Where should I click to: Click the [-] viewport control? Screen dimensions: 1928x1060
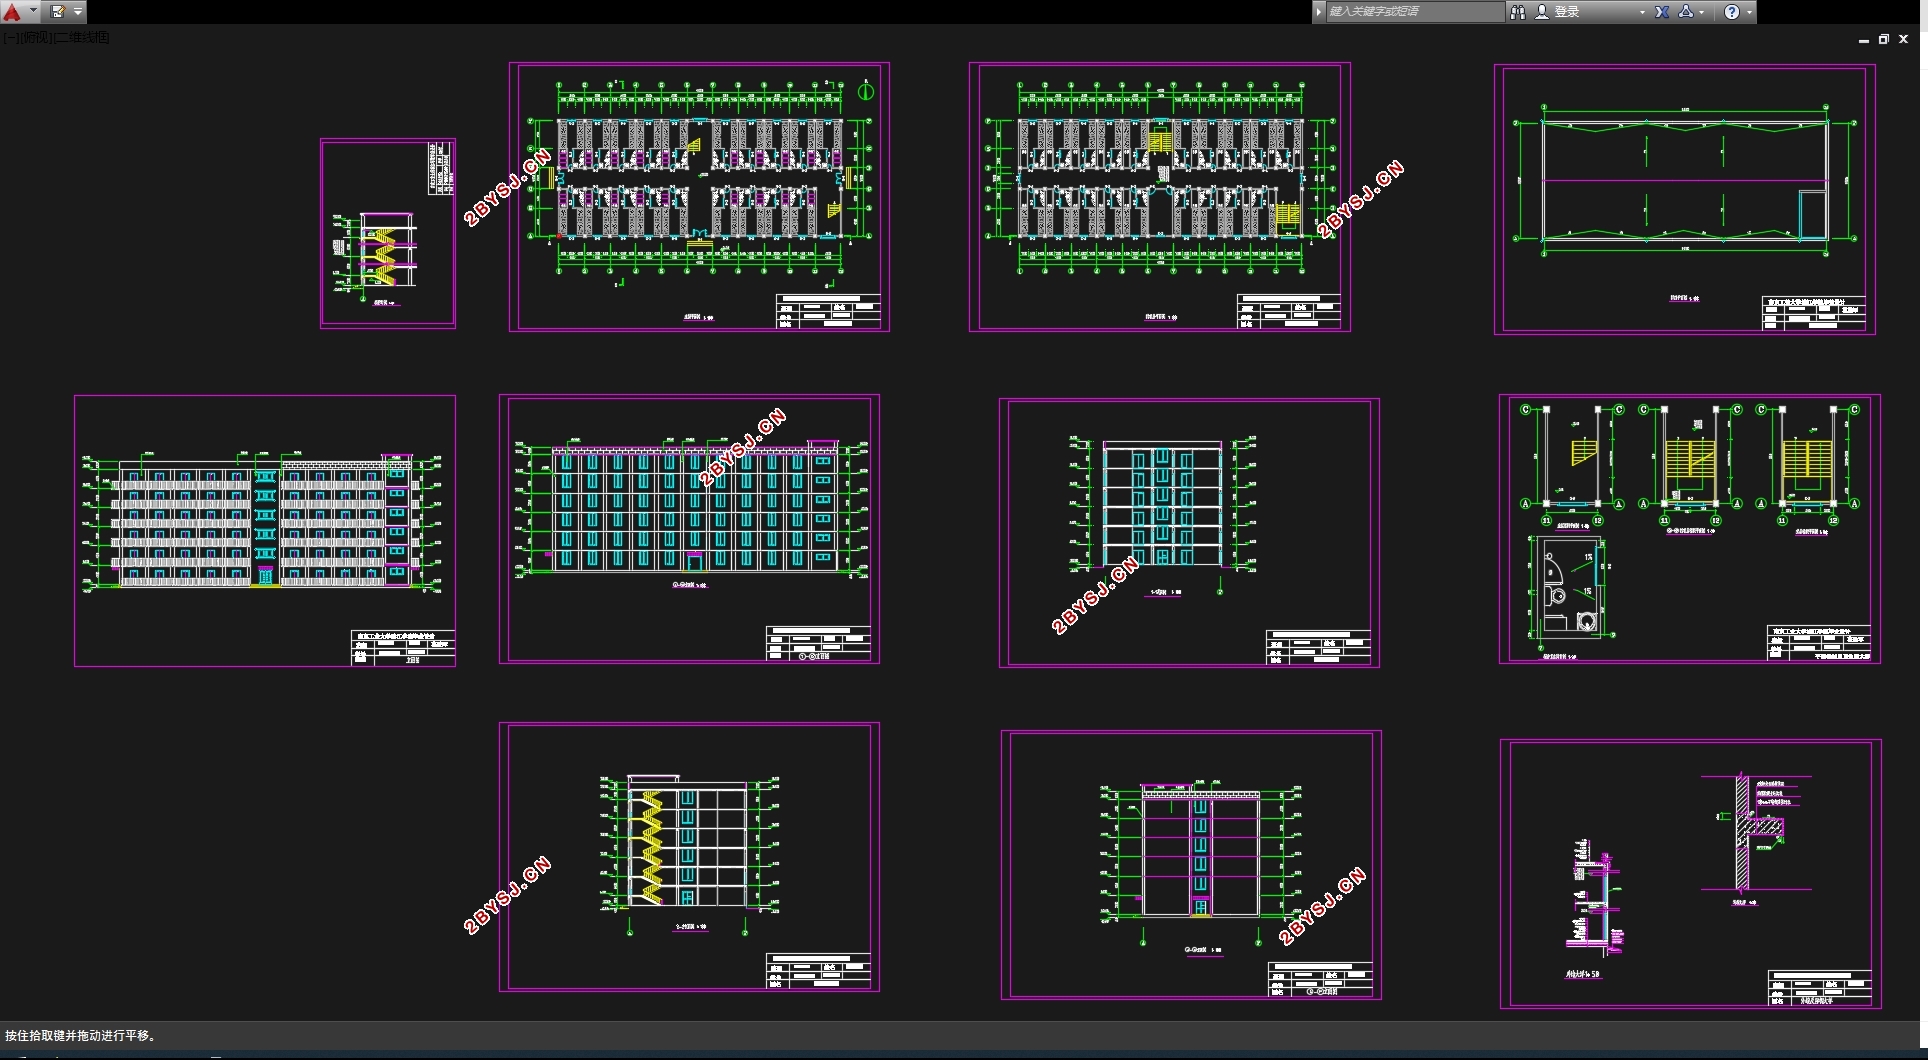(x=10, y=38)
